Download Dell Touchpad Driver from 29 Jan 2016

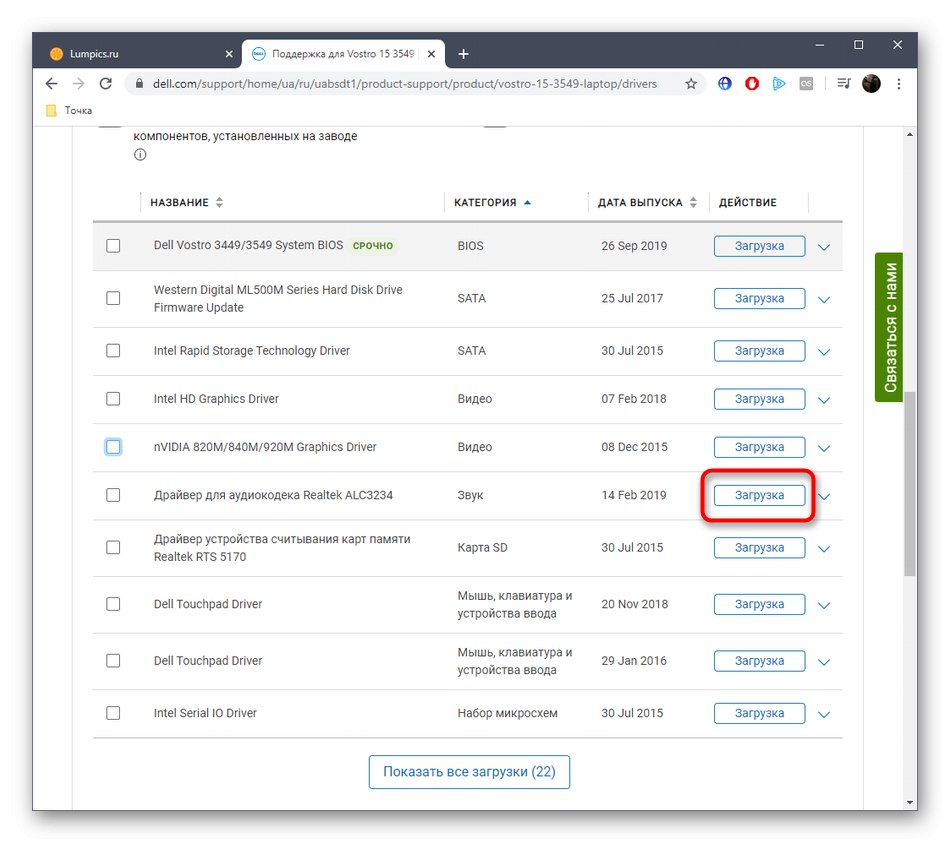coord(759,661)
